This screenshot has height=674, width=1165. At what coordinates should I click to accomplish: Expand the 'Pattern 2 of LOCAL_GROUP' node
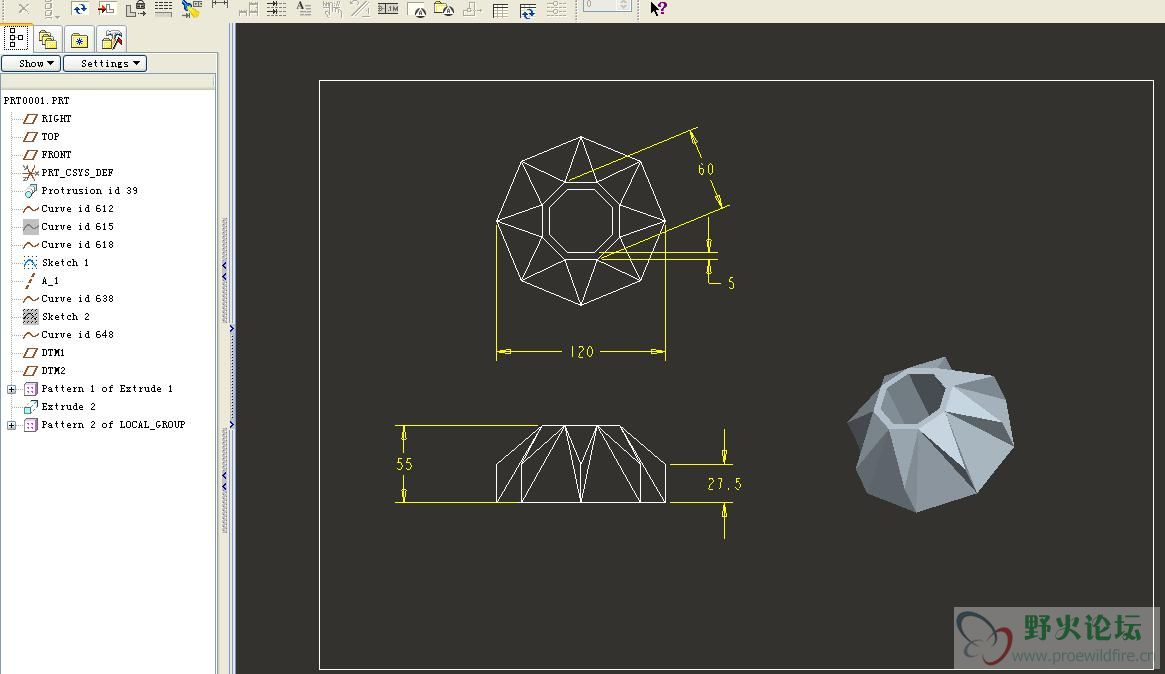[x=11, y=425]
